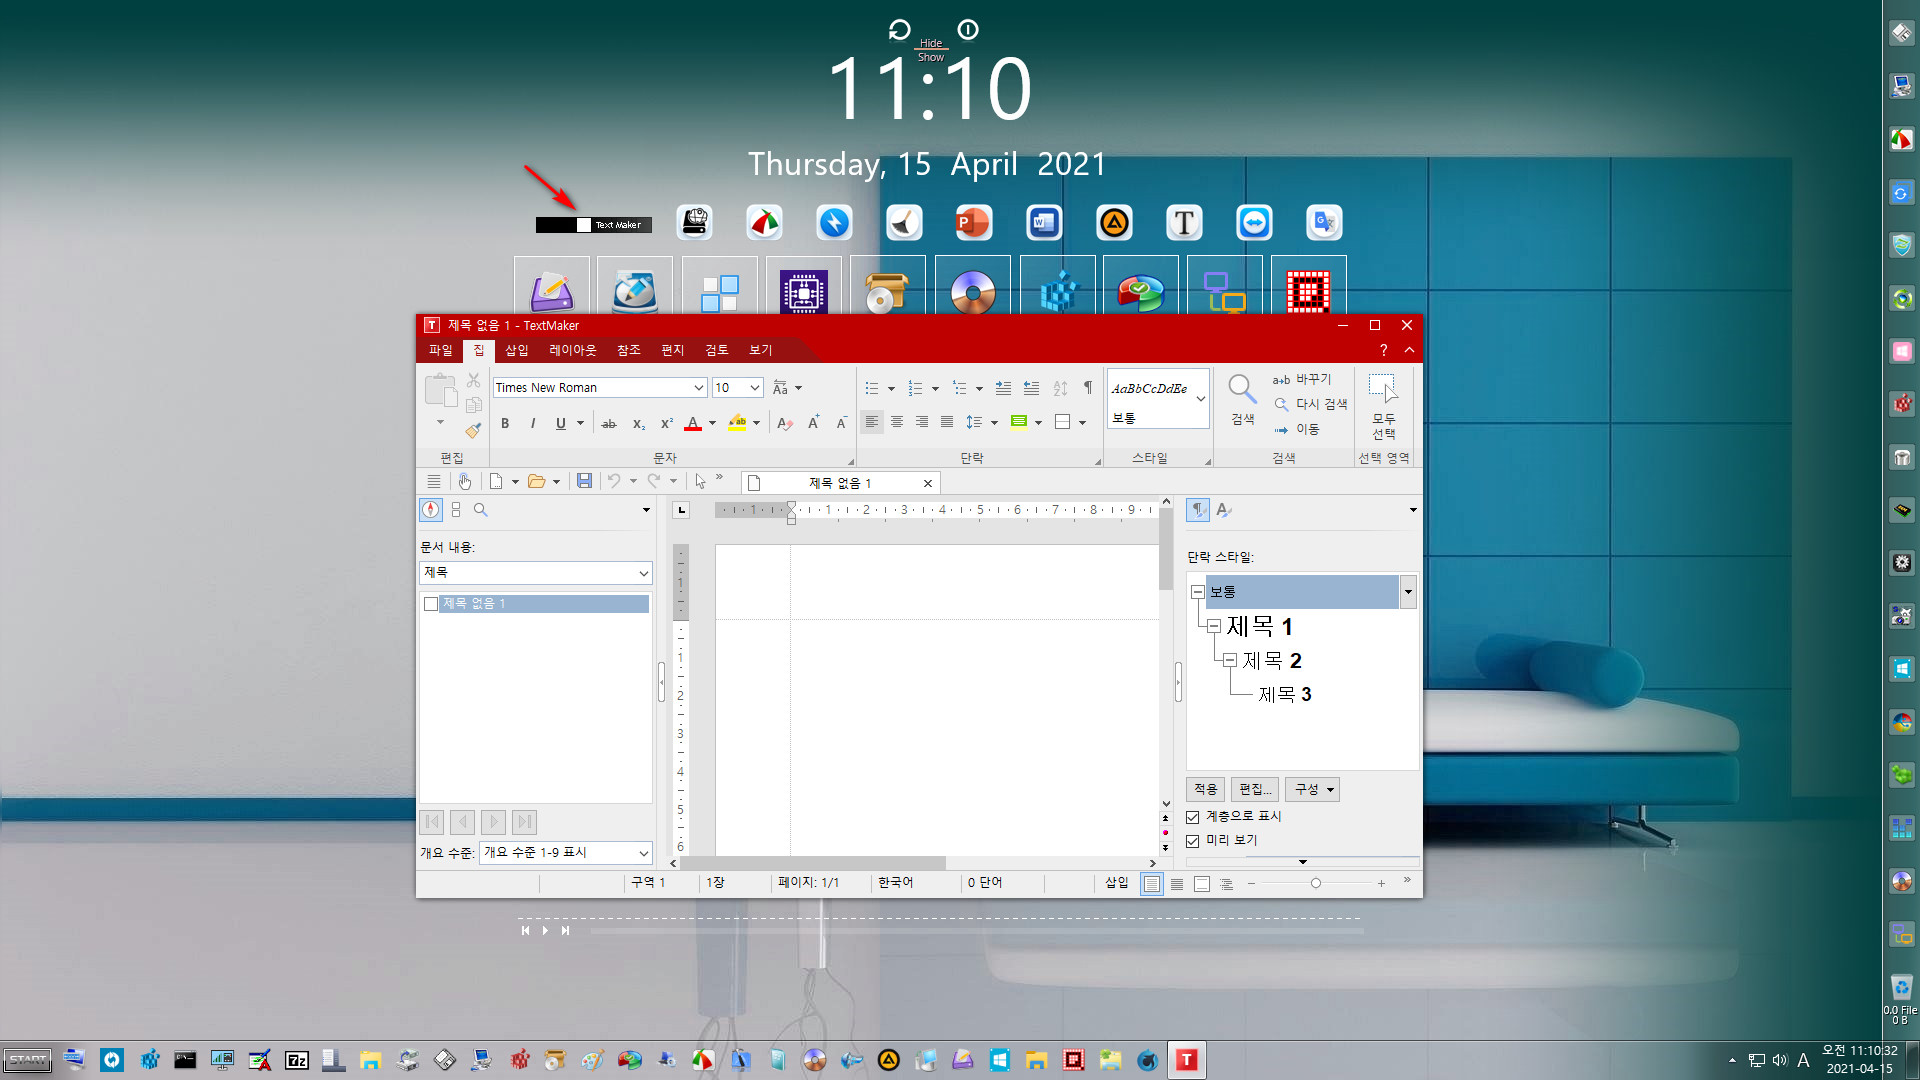Click Select All in selection group

(x=1384, y=408)
